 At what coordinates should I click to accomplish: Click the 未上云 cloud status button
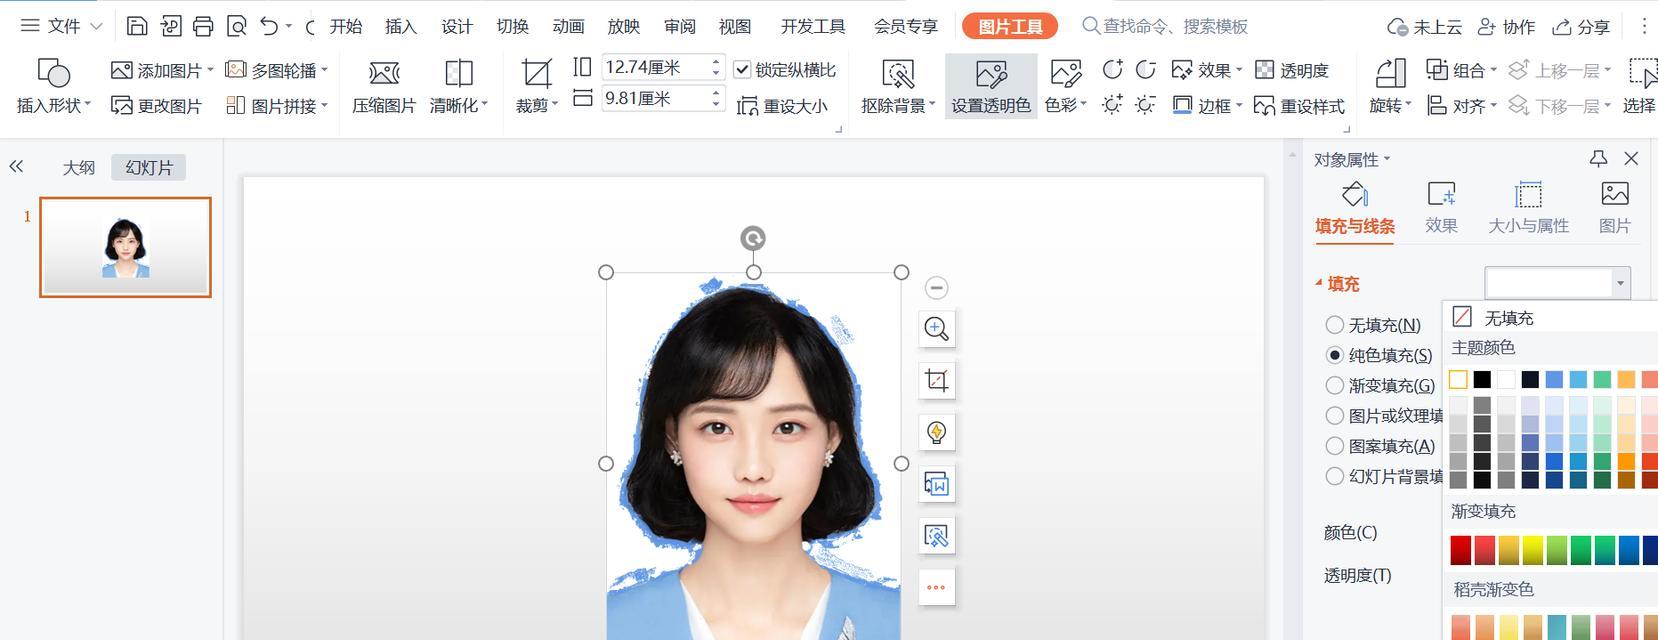(1424, 26)
